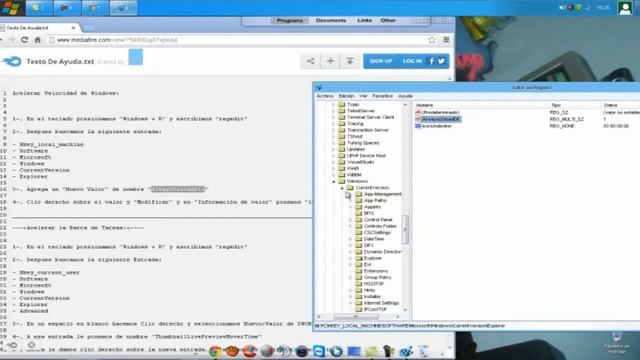The width and height of the screenshot is (640, 360).
Task: Open Chrome from the dock
Action: (215, 351)
